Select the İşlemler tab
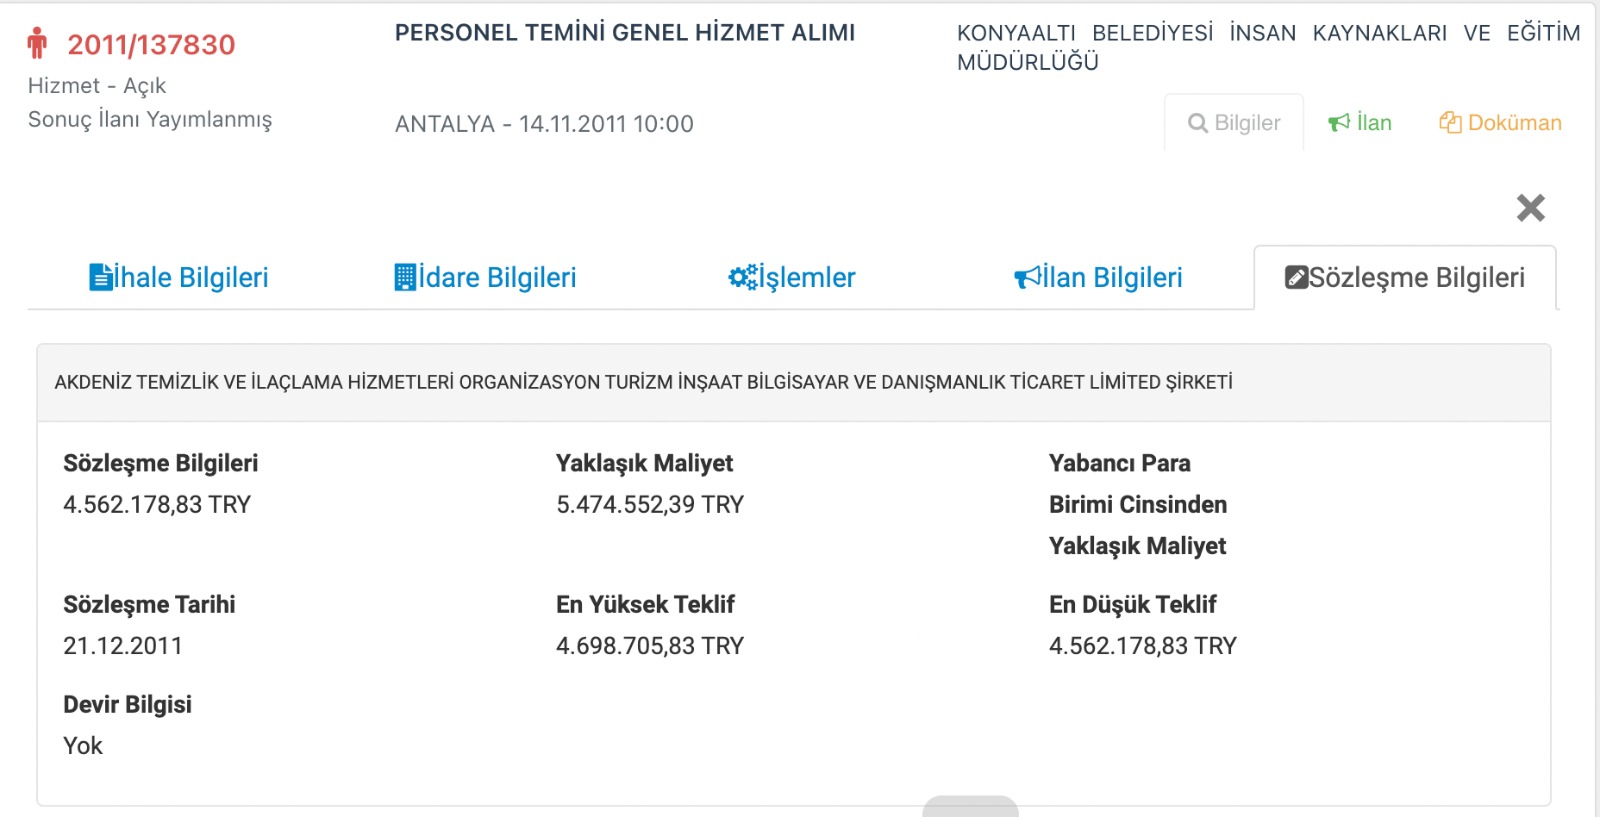The height and width of the screenshot is (817, 1600). pos(792,277)
